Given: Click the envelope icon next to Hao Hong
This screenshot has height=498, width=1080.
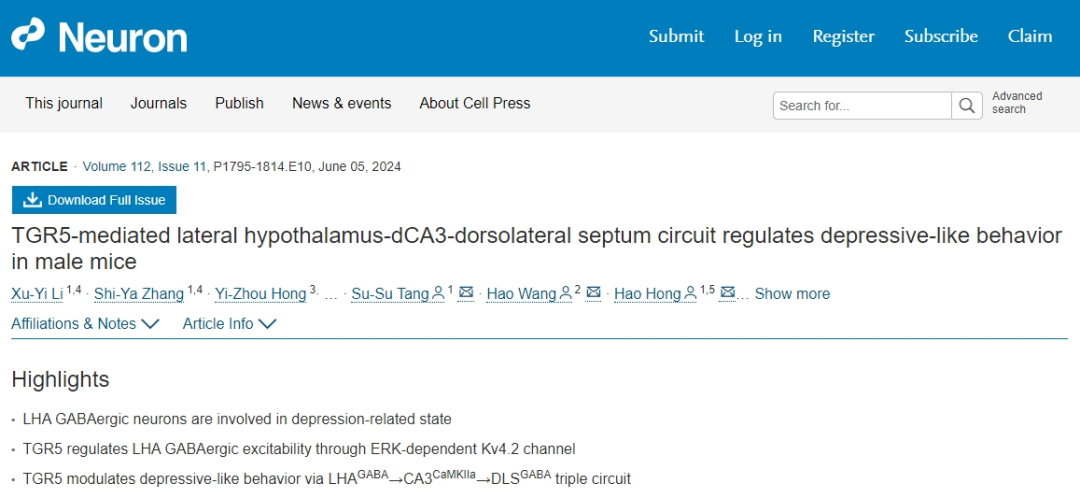Looking at the screenshot, I should coord(727,293).
